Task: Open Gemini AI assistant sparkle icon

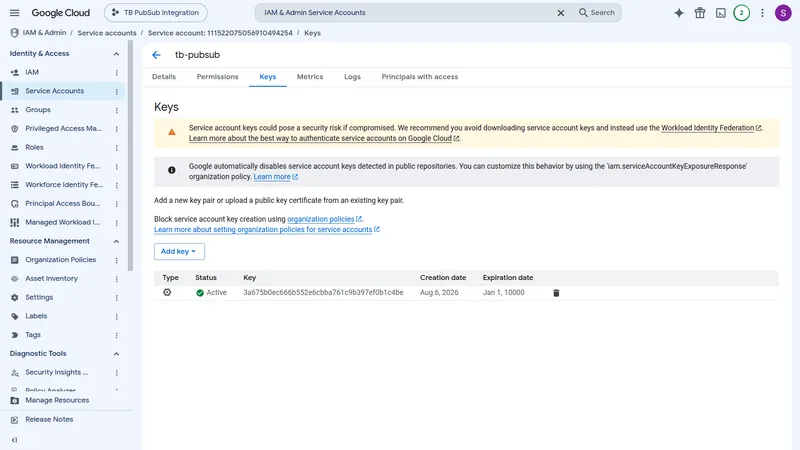Action: [x=679, y=13]
